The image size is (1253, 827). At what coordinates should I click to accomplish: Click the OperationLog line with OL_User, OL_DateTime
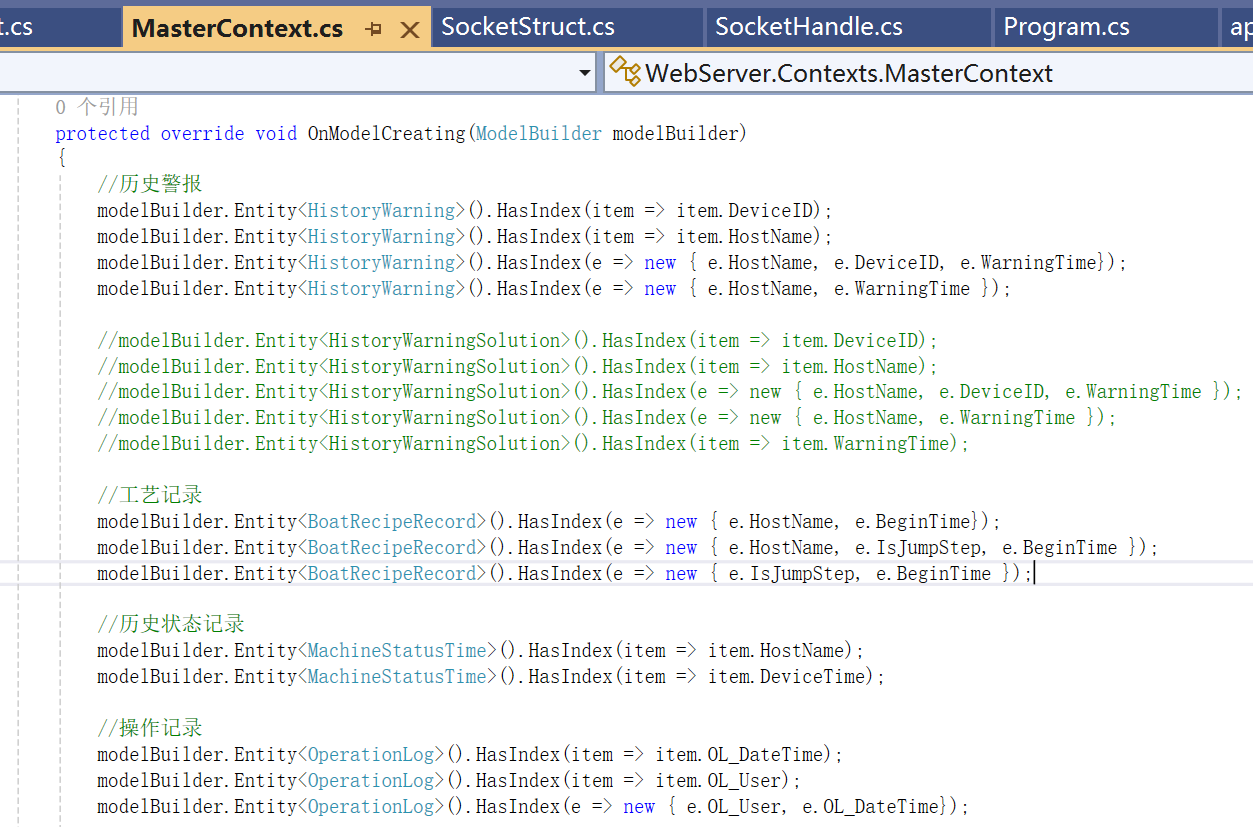coord(533,806)
